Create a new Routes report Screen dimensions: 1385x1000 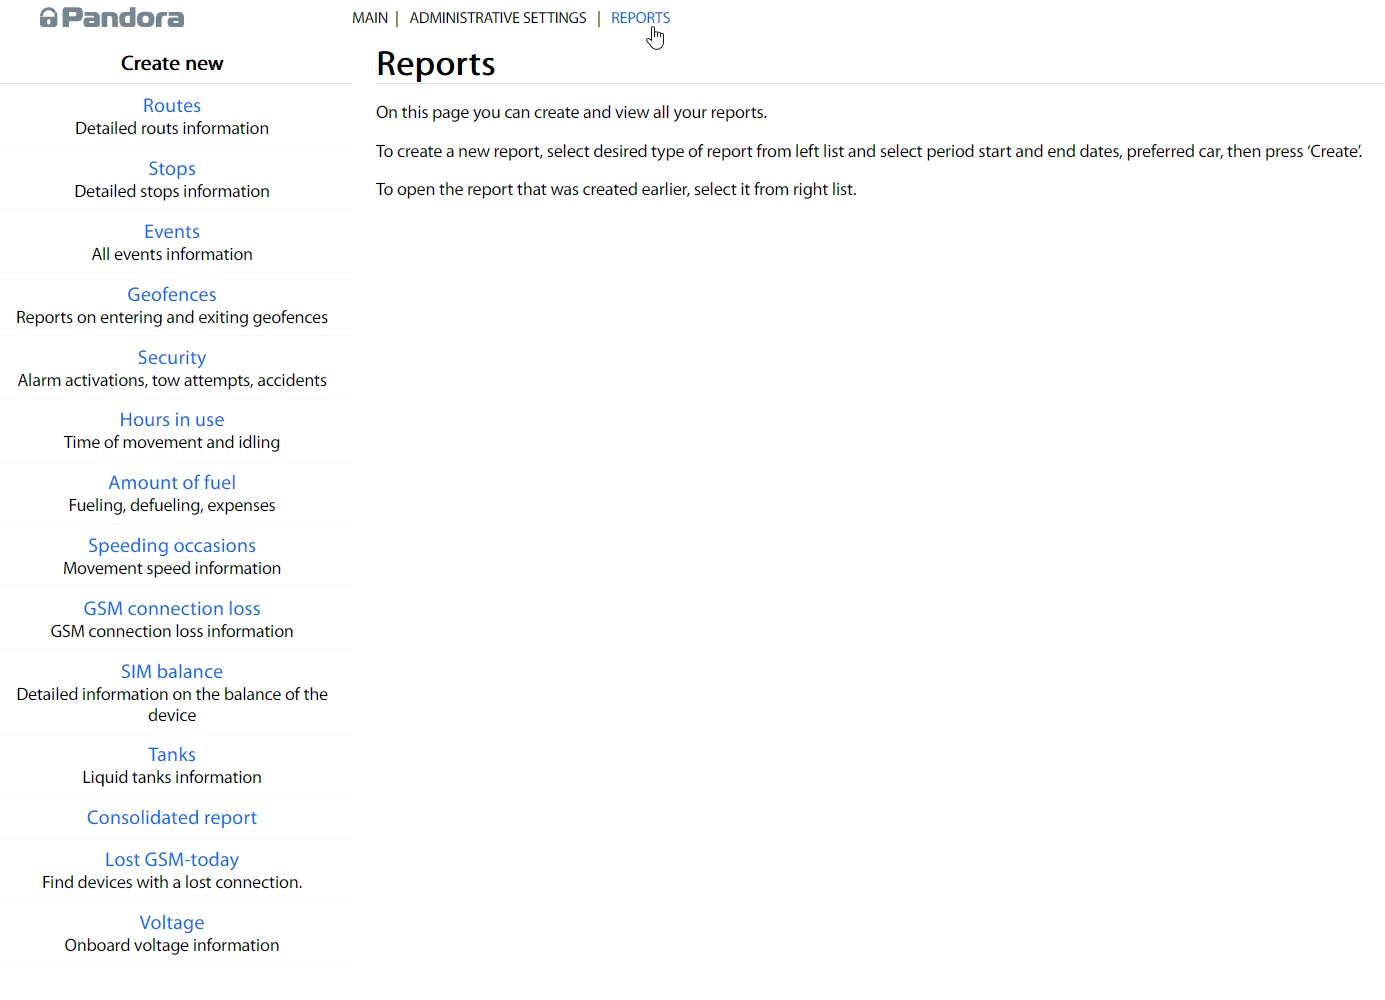172,105
